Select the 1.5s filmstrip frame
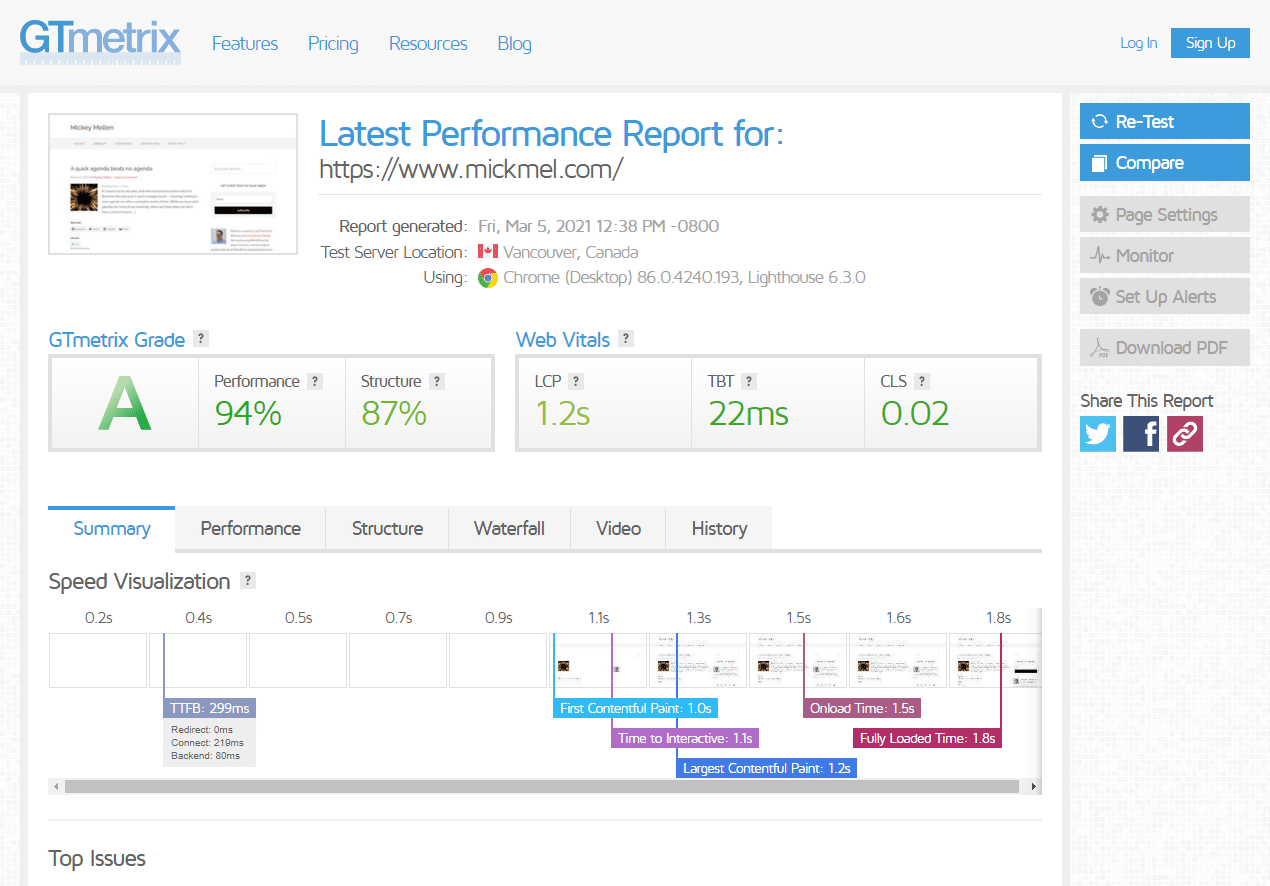 [798, 660]
